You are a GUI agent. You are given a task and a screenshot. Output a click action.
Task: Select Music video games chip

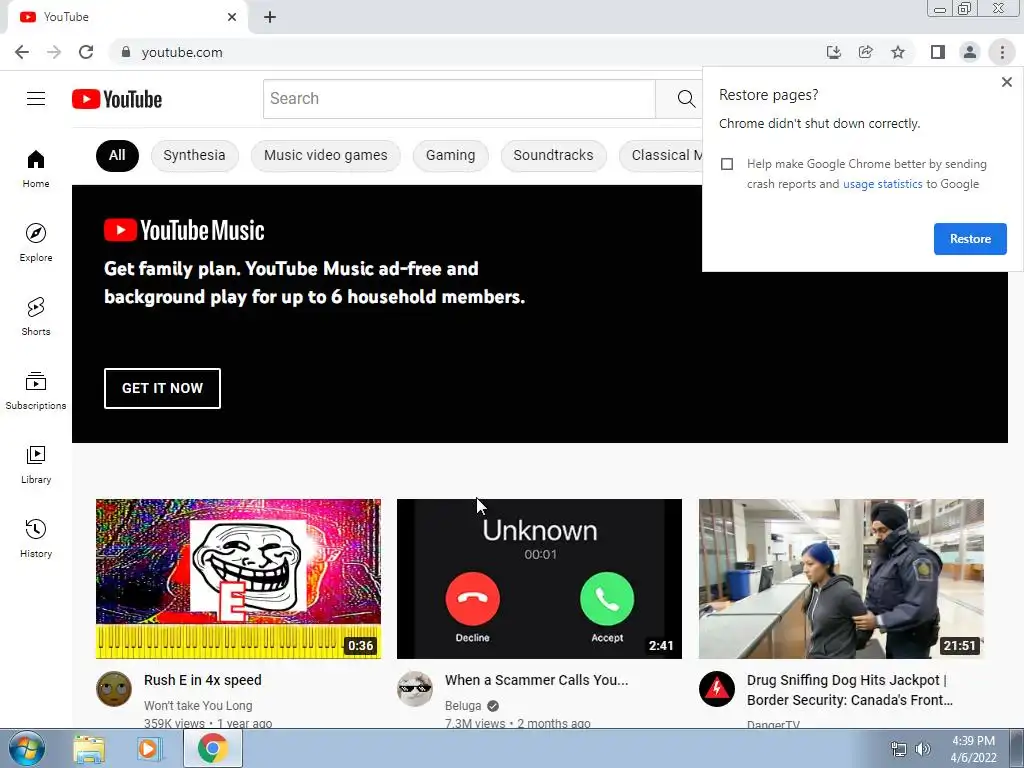coord(325,155)
